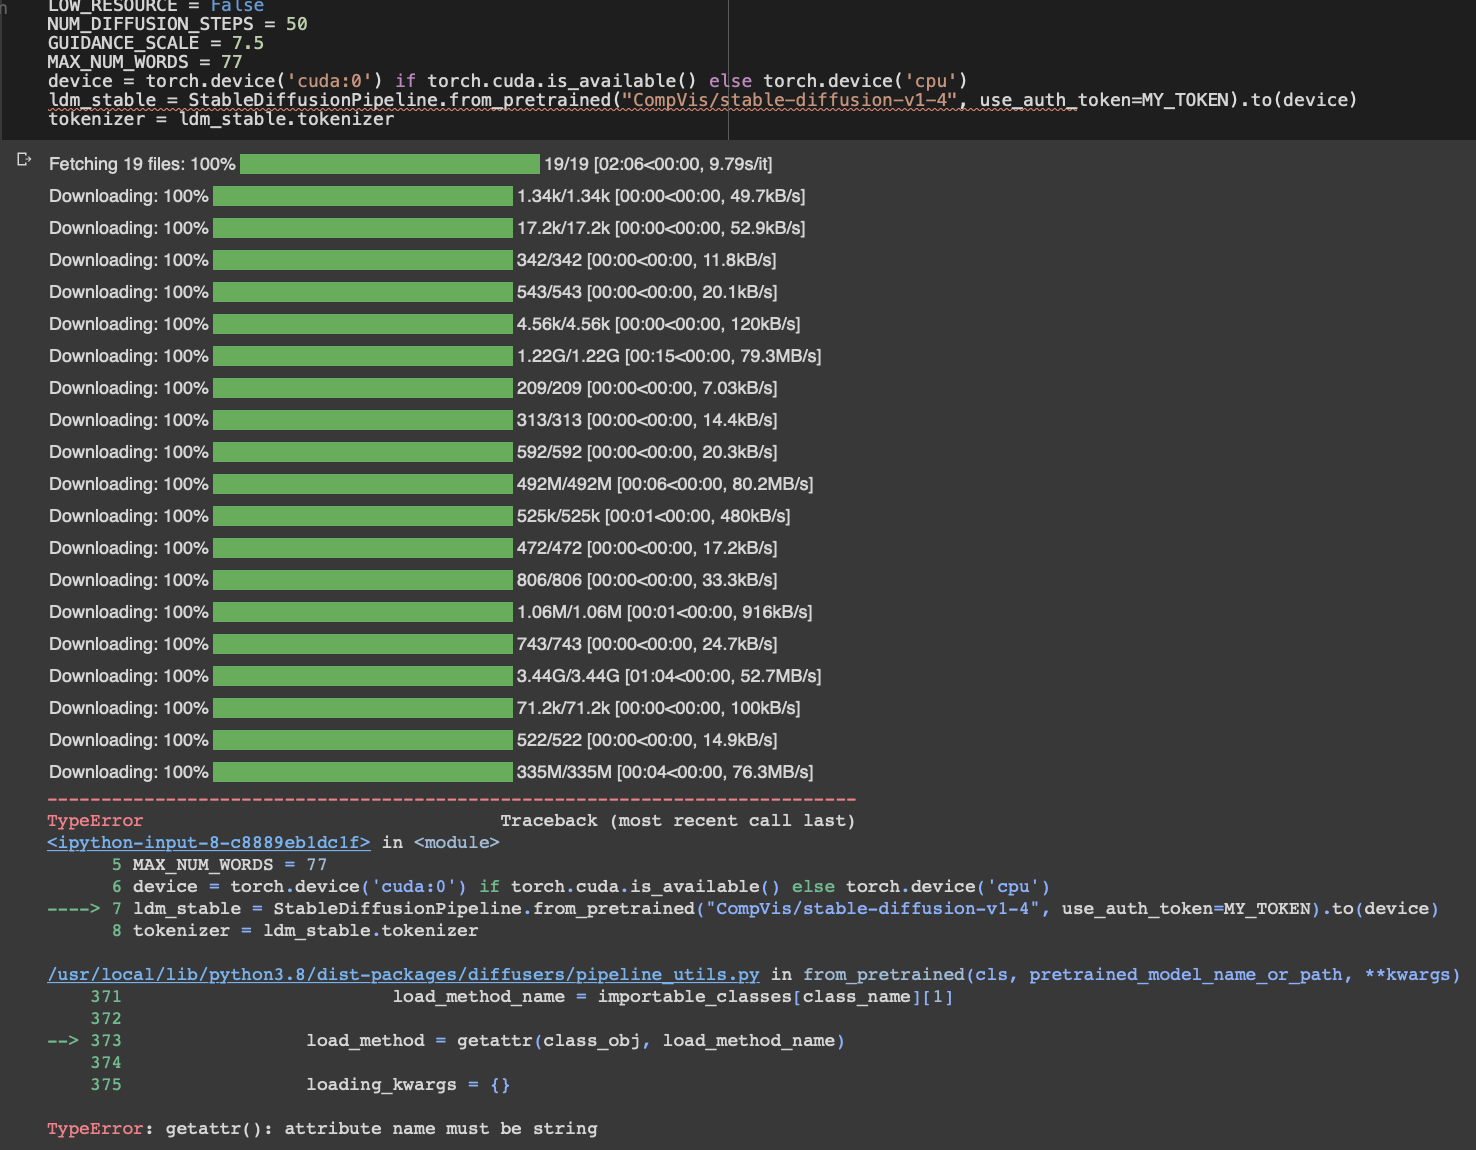Click the GUIDANCE_SCALE = 7.5 code line
Screen dimensions: 1476x1150
156,43
